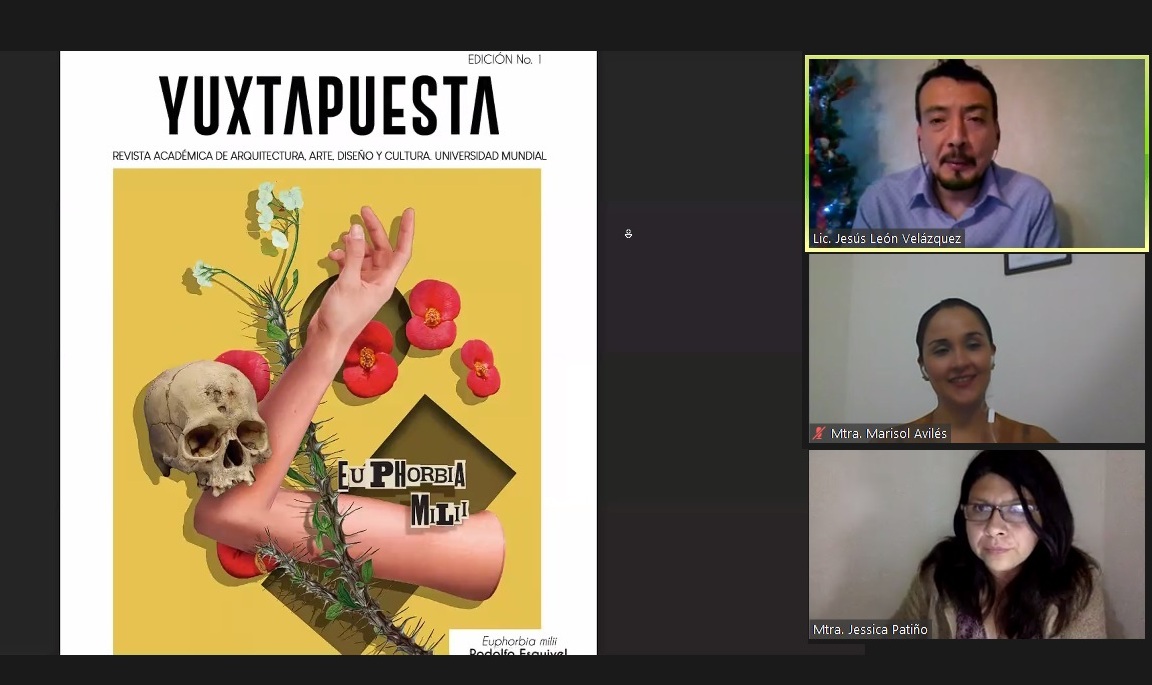Click the Revista Académica subtitle line
The height and width of the screenshot is (685, 1152).
329,156
